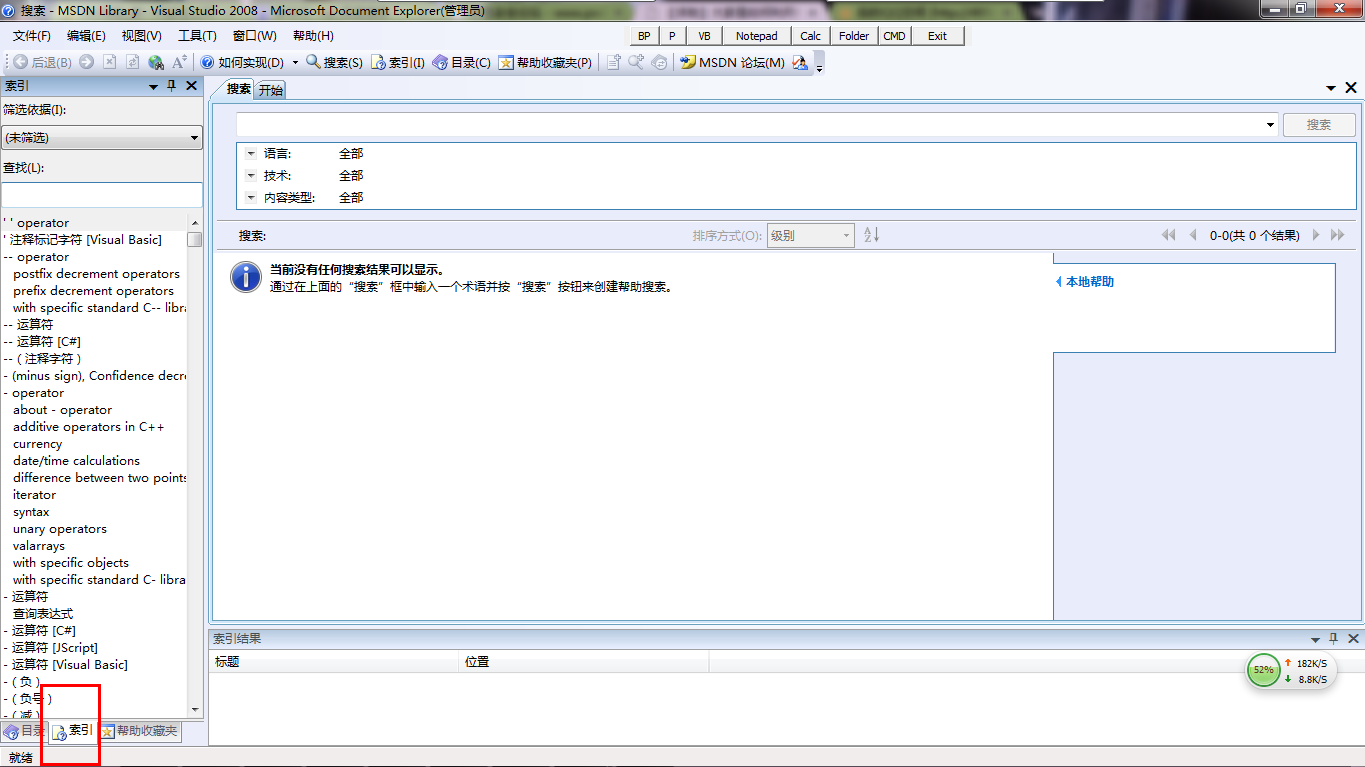This screenshot has height=767, width=1365.
Task: Click the VB shortcut button
Action: 704,36
